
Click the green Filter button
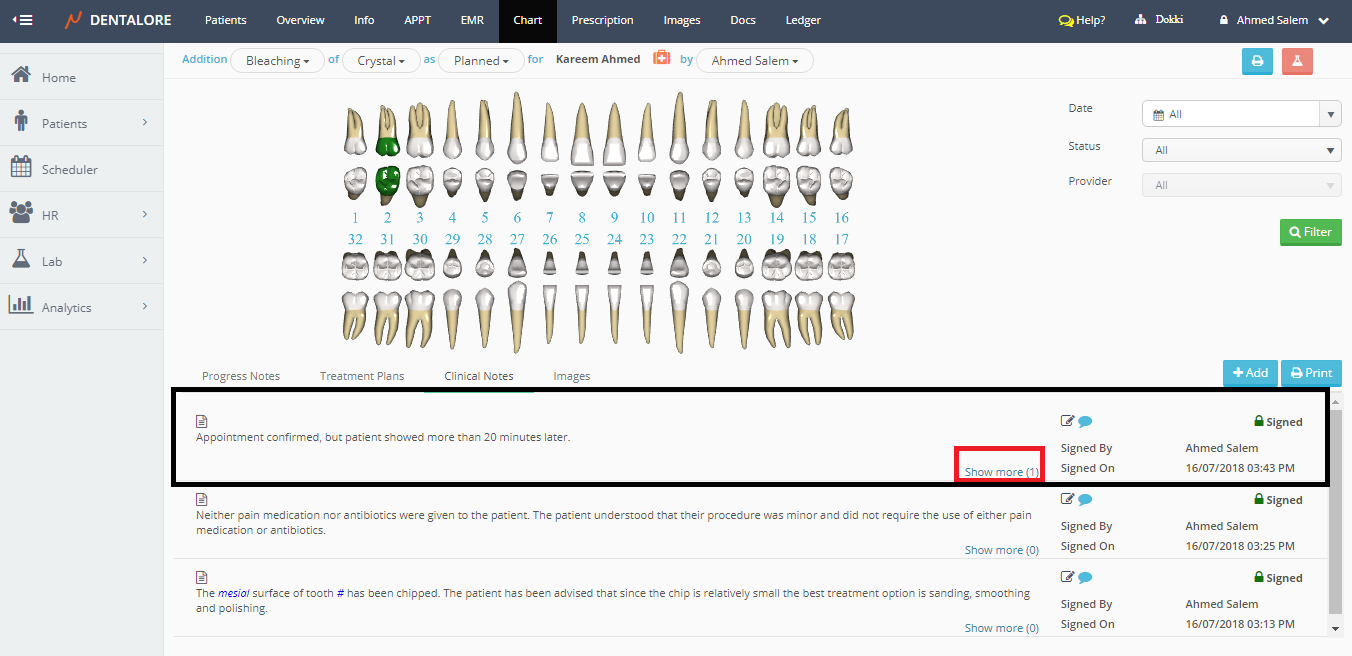click(x=1310, y=232)
